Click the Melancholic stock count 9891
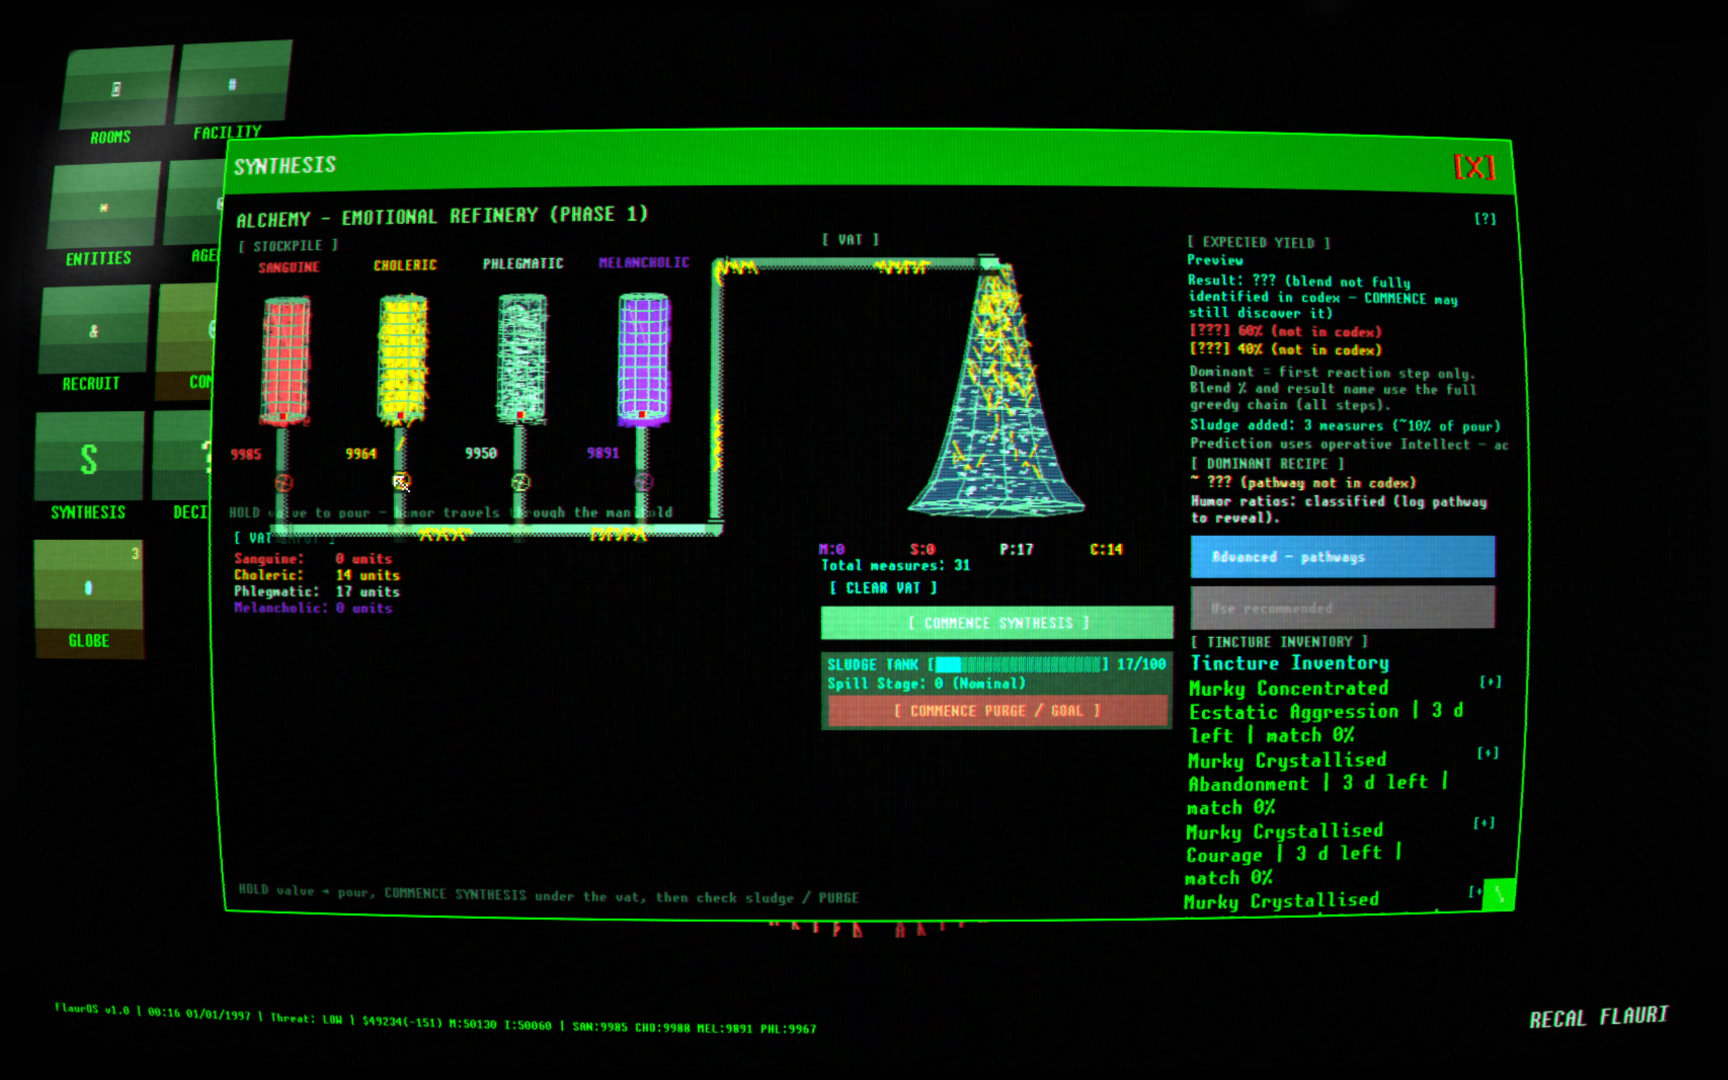The image size is (1728, 1080). [x=603, y=453]
